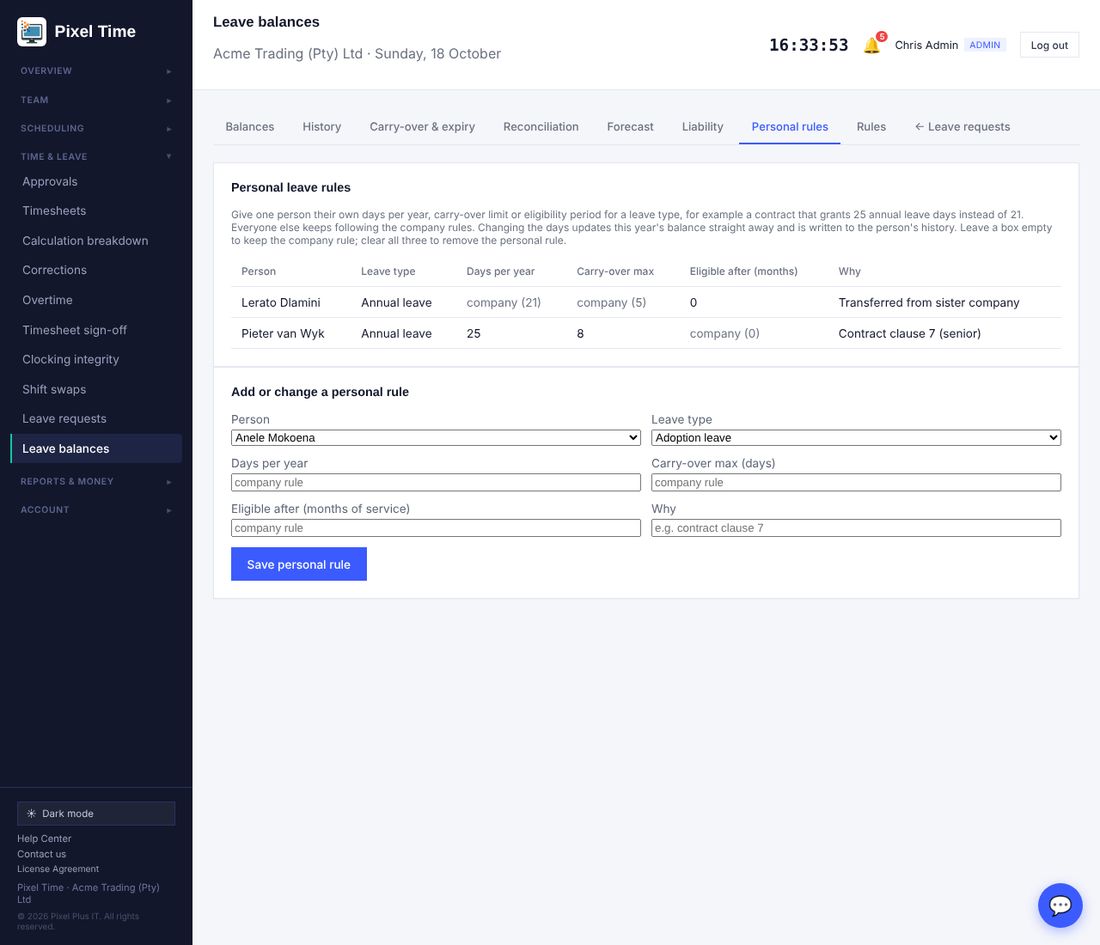The width and height of the screenshot is (1100, 945).
Task: Click Save personal rule button
Action: pyautogui.click(x=299, y=564)
